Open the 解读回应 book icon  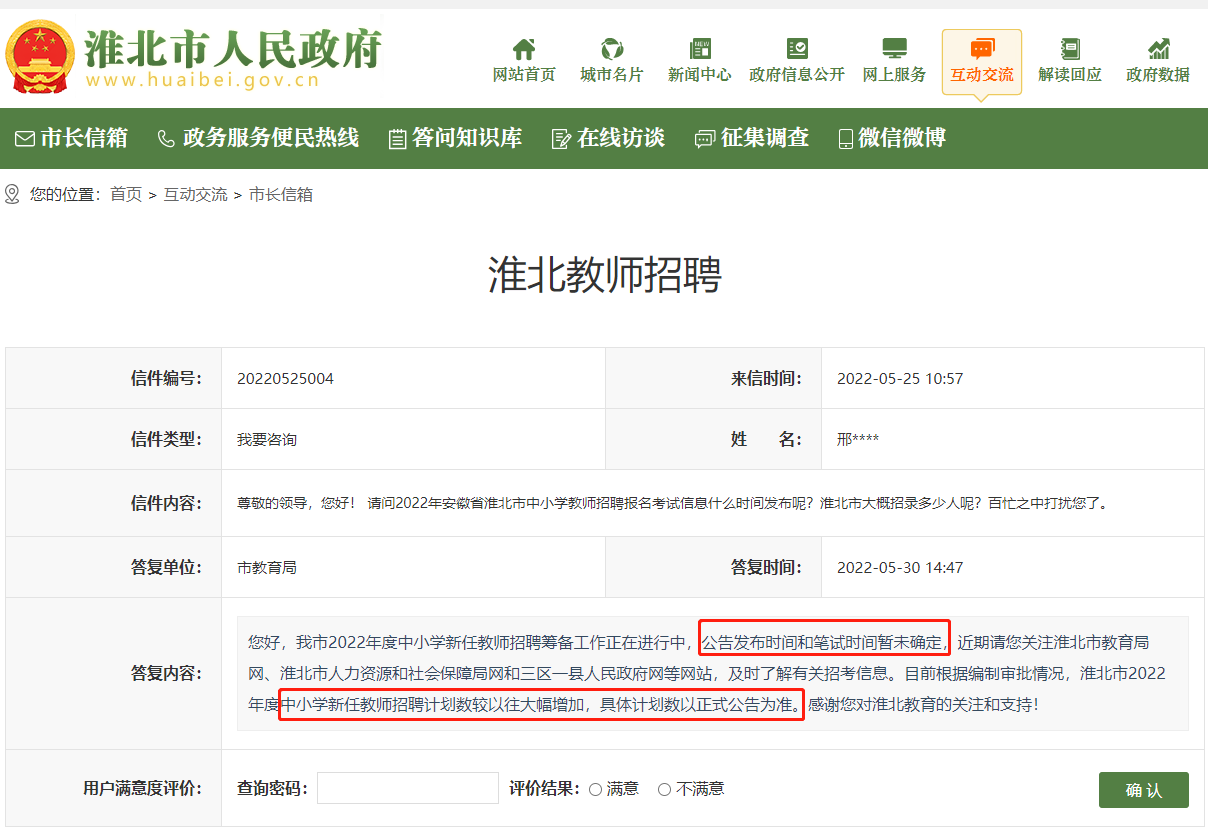coord(1069,49)
